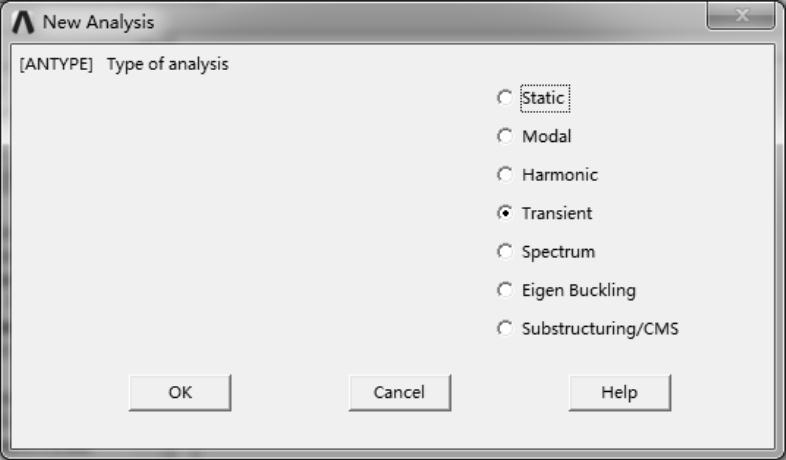Select the Substructuring/CMS radio button circle
Image resolution: width=786 pixels, height=460 pixels.
pyautogui.click(x=504, y=328)
